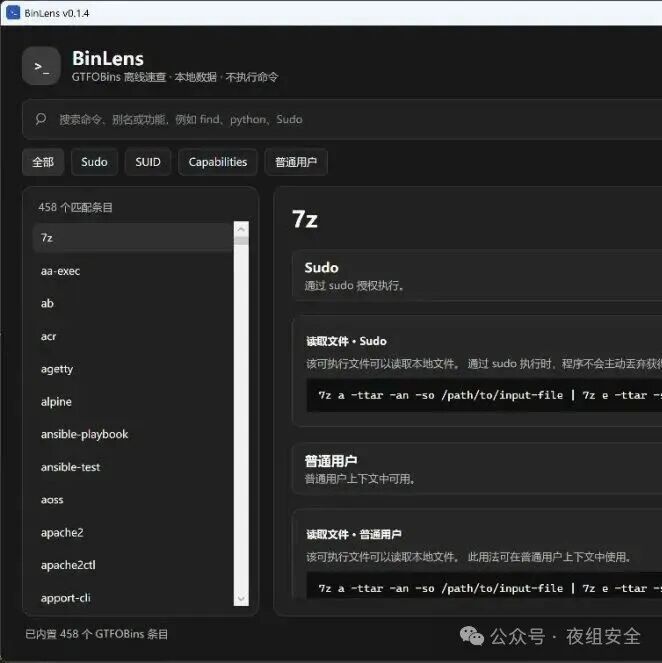Open the apache2 entry
Screen dimensions: 662x663
point(133,533)
